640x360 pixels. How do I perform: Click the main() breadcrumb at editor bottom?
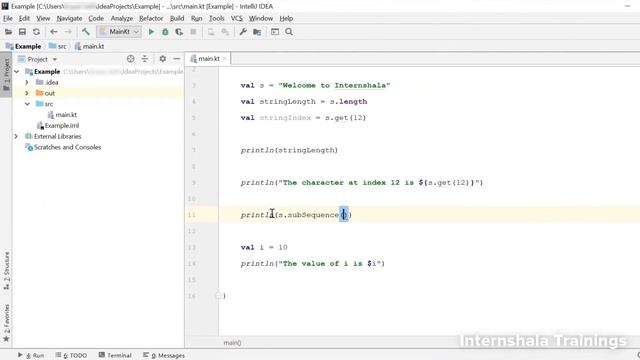[x=232, y=343]
